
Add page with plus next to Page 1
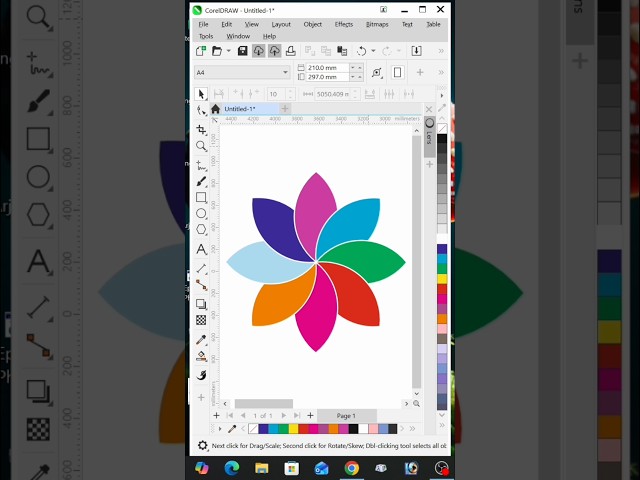310,416
